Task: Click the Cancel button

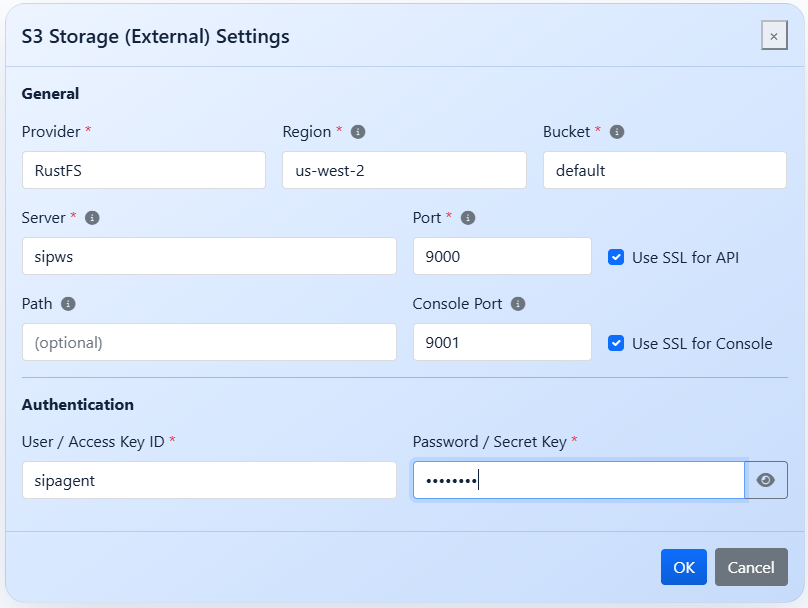Action: [x=751, y=567]
